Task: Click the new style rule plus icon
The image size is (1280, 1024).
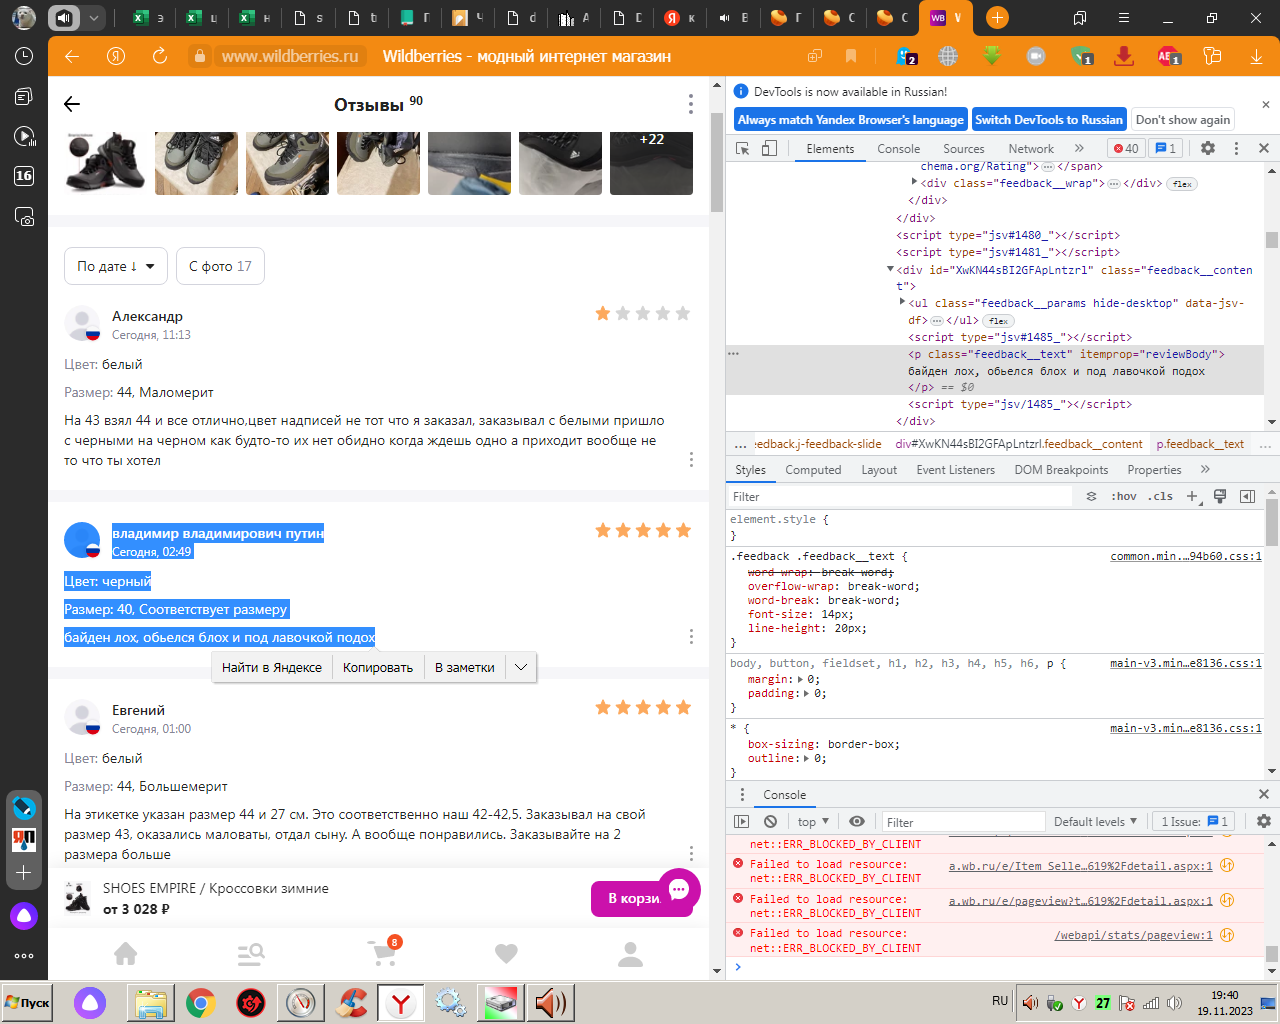Action: 1192,496
